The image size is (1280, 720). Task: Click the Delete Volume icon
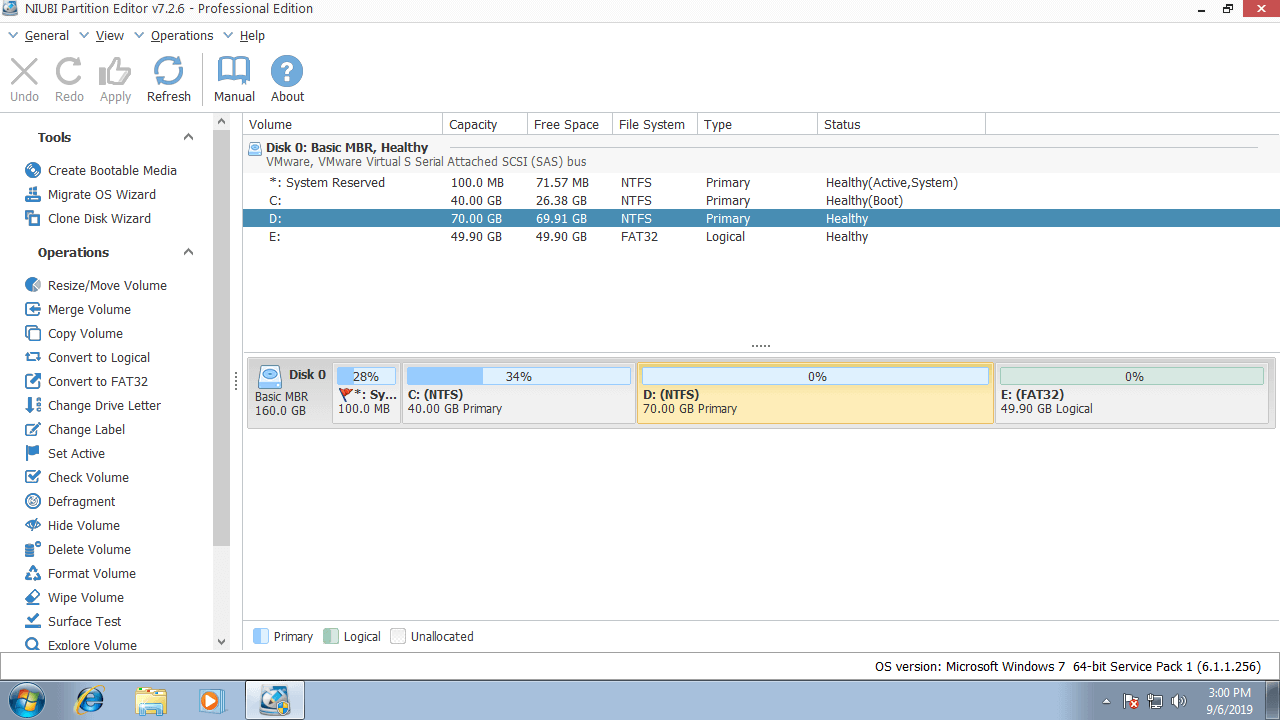[x=33, y=549]
